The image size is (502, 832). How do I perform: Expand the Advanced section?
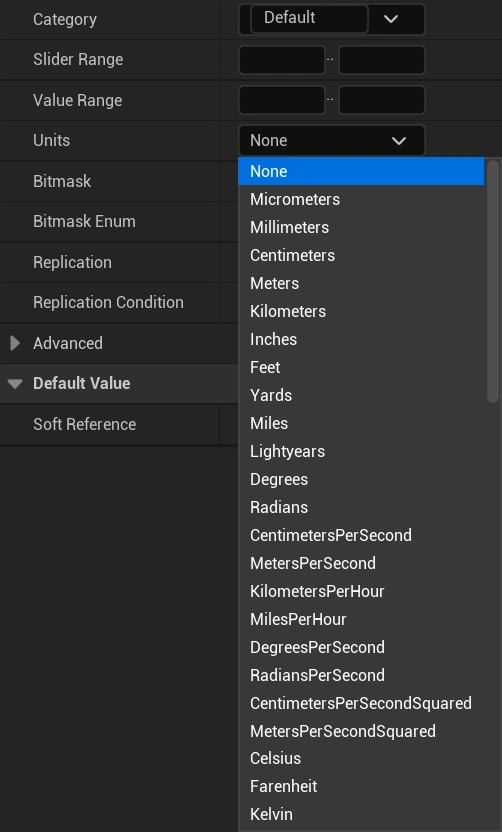coord(15,343)
